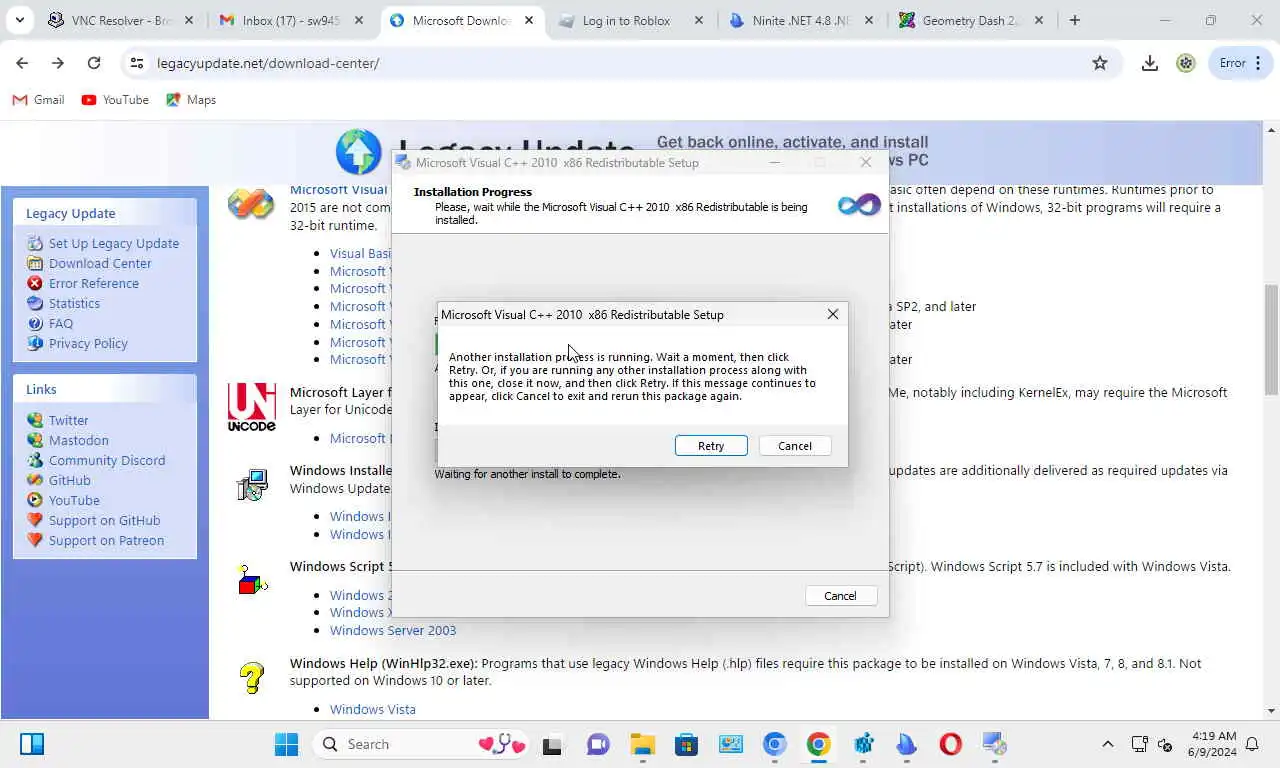Open Microsoft Store from the taskbar

pos(686,744)
